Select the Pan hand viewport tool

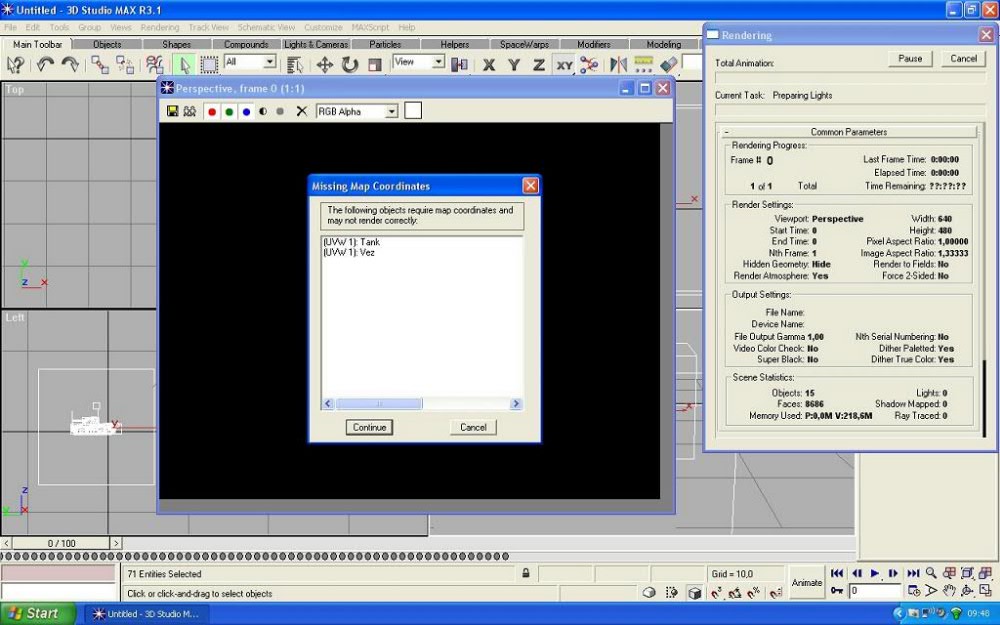coord(949,591)
